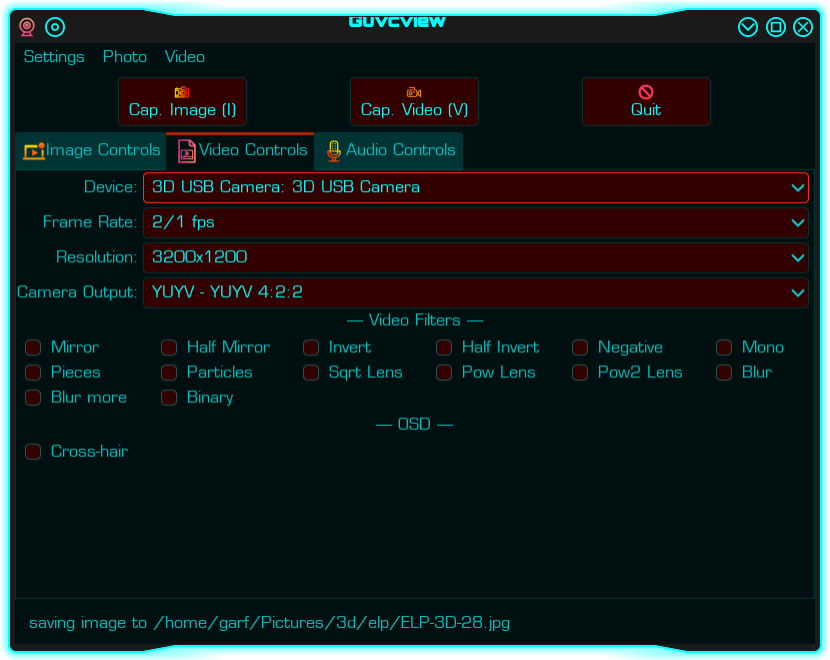This screenshot has width=830, height=660.
Task: Click the circular target icon in title bar
Action: pos(55,27)
